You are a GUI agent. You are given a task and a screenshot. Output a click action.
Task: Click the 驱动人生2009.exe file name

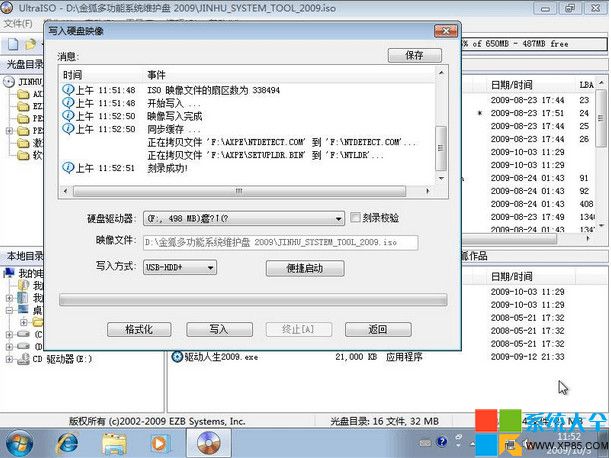click(221, 357)
